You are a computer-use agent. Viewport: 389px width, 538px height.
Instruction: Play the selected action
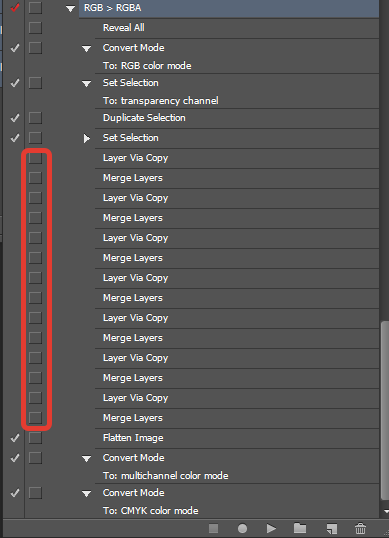[271, 528]
